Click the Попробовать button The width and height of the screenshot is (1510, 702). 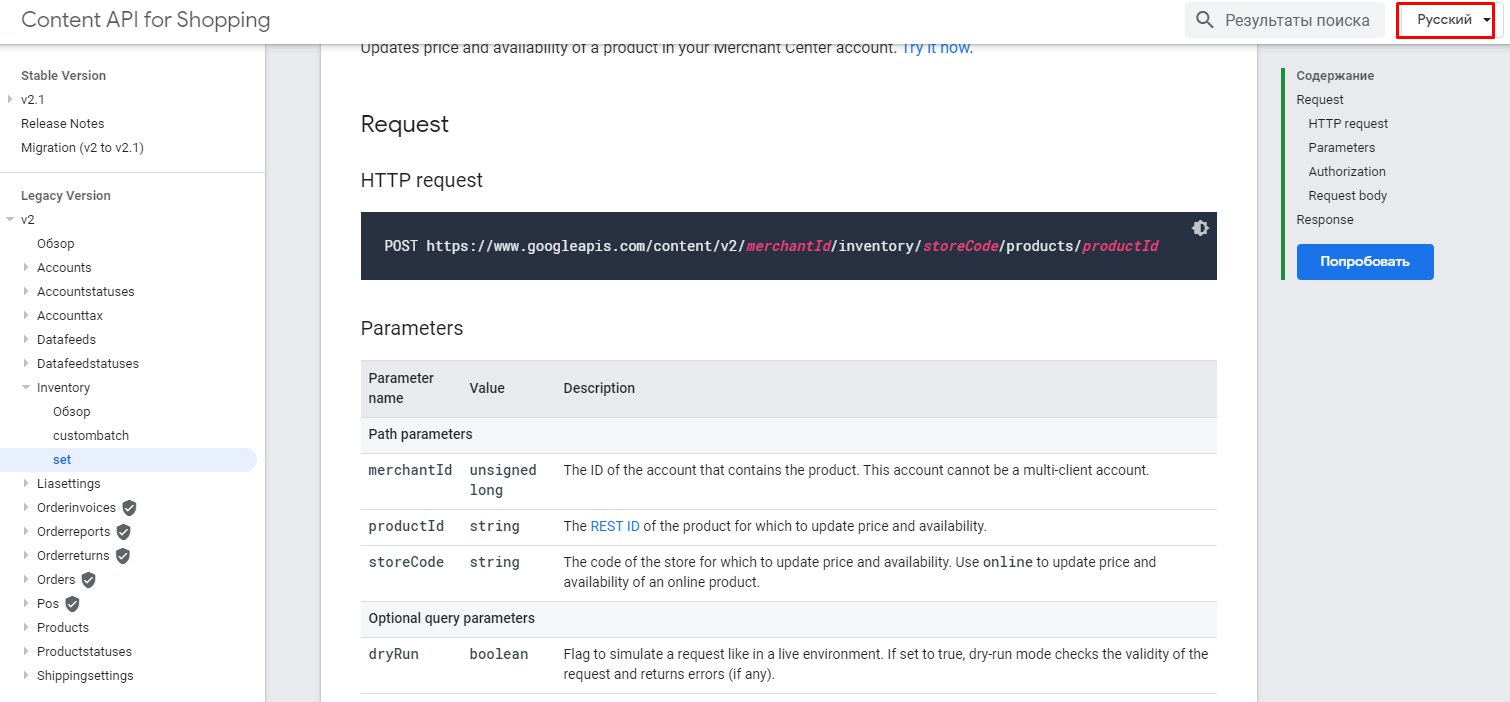tap(1365, 262)
